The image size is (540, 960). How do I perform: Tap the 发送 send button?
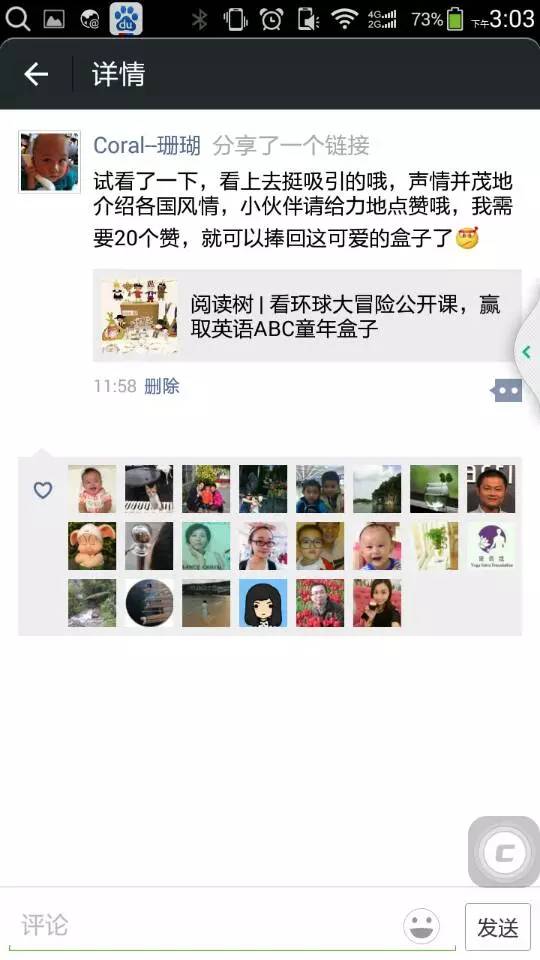pos(498,927)
